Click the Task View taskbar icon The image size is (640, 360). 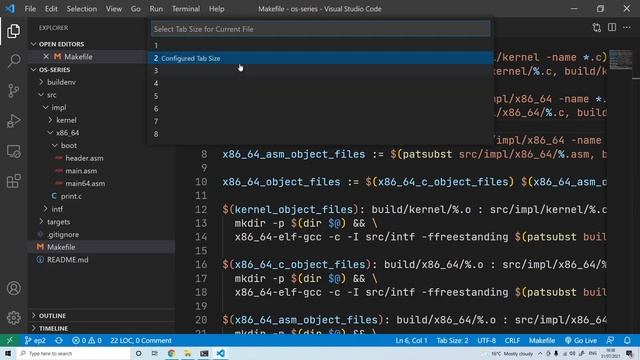tap(155, 353)
